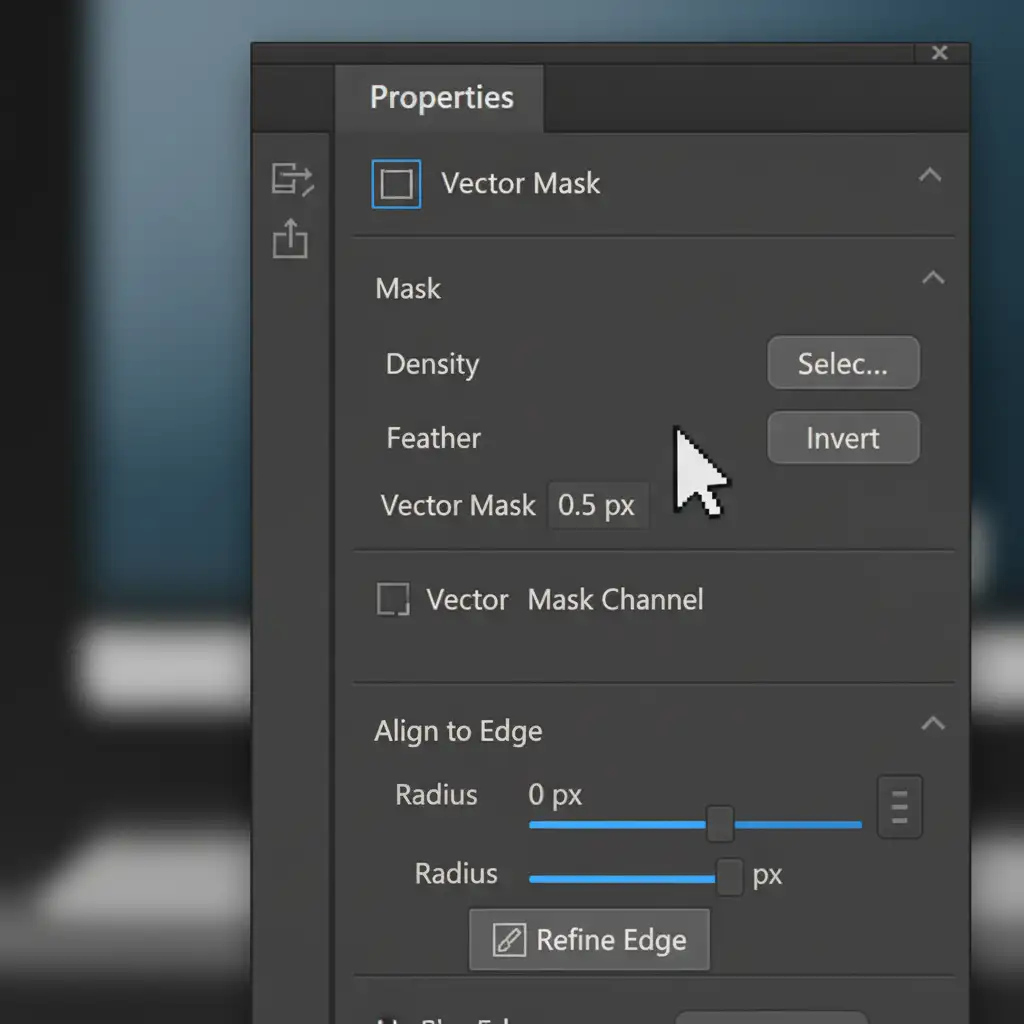
Task: Collapse the Vector Mask section chevron
Action: (930, 176)
